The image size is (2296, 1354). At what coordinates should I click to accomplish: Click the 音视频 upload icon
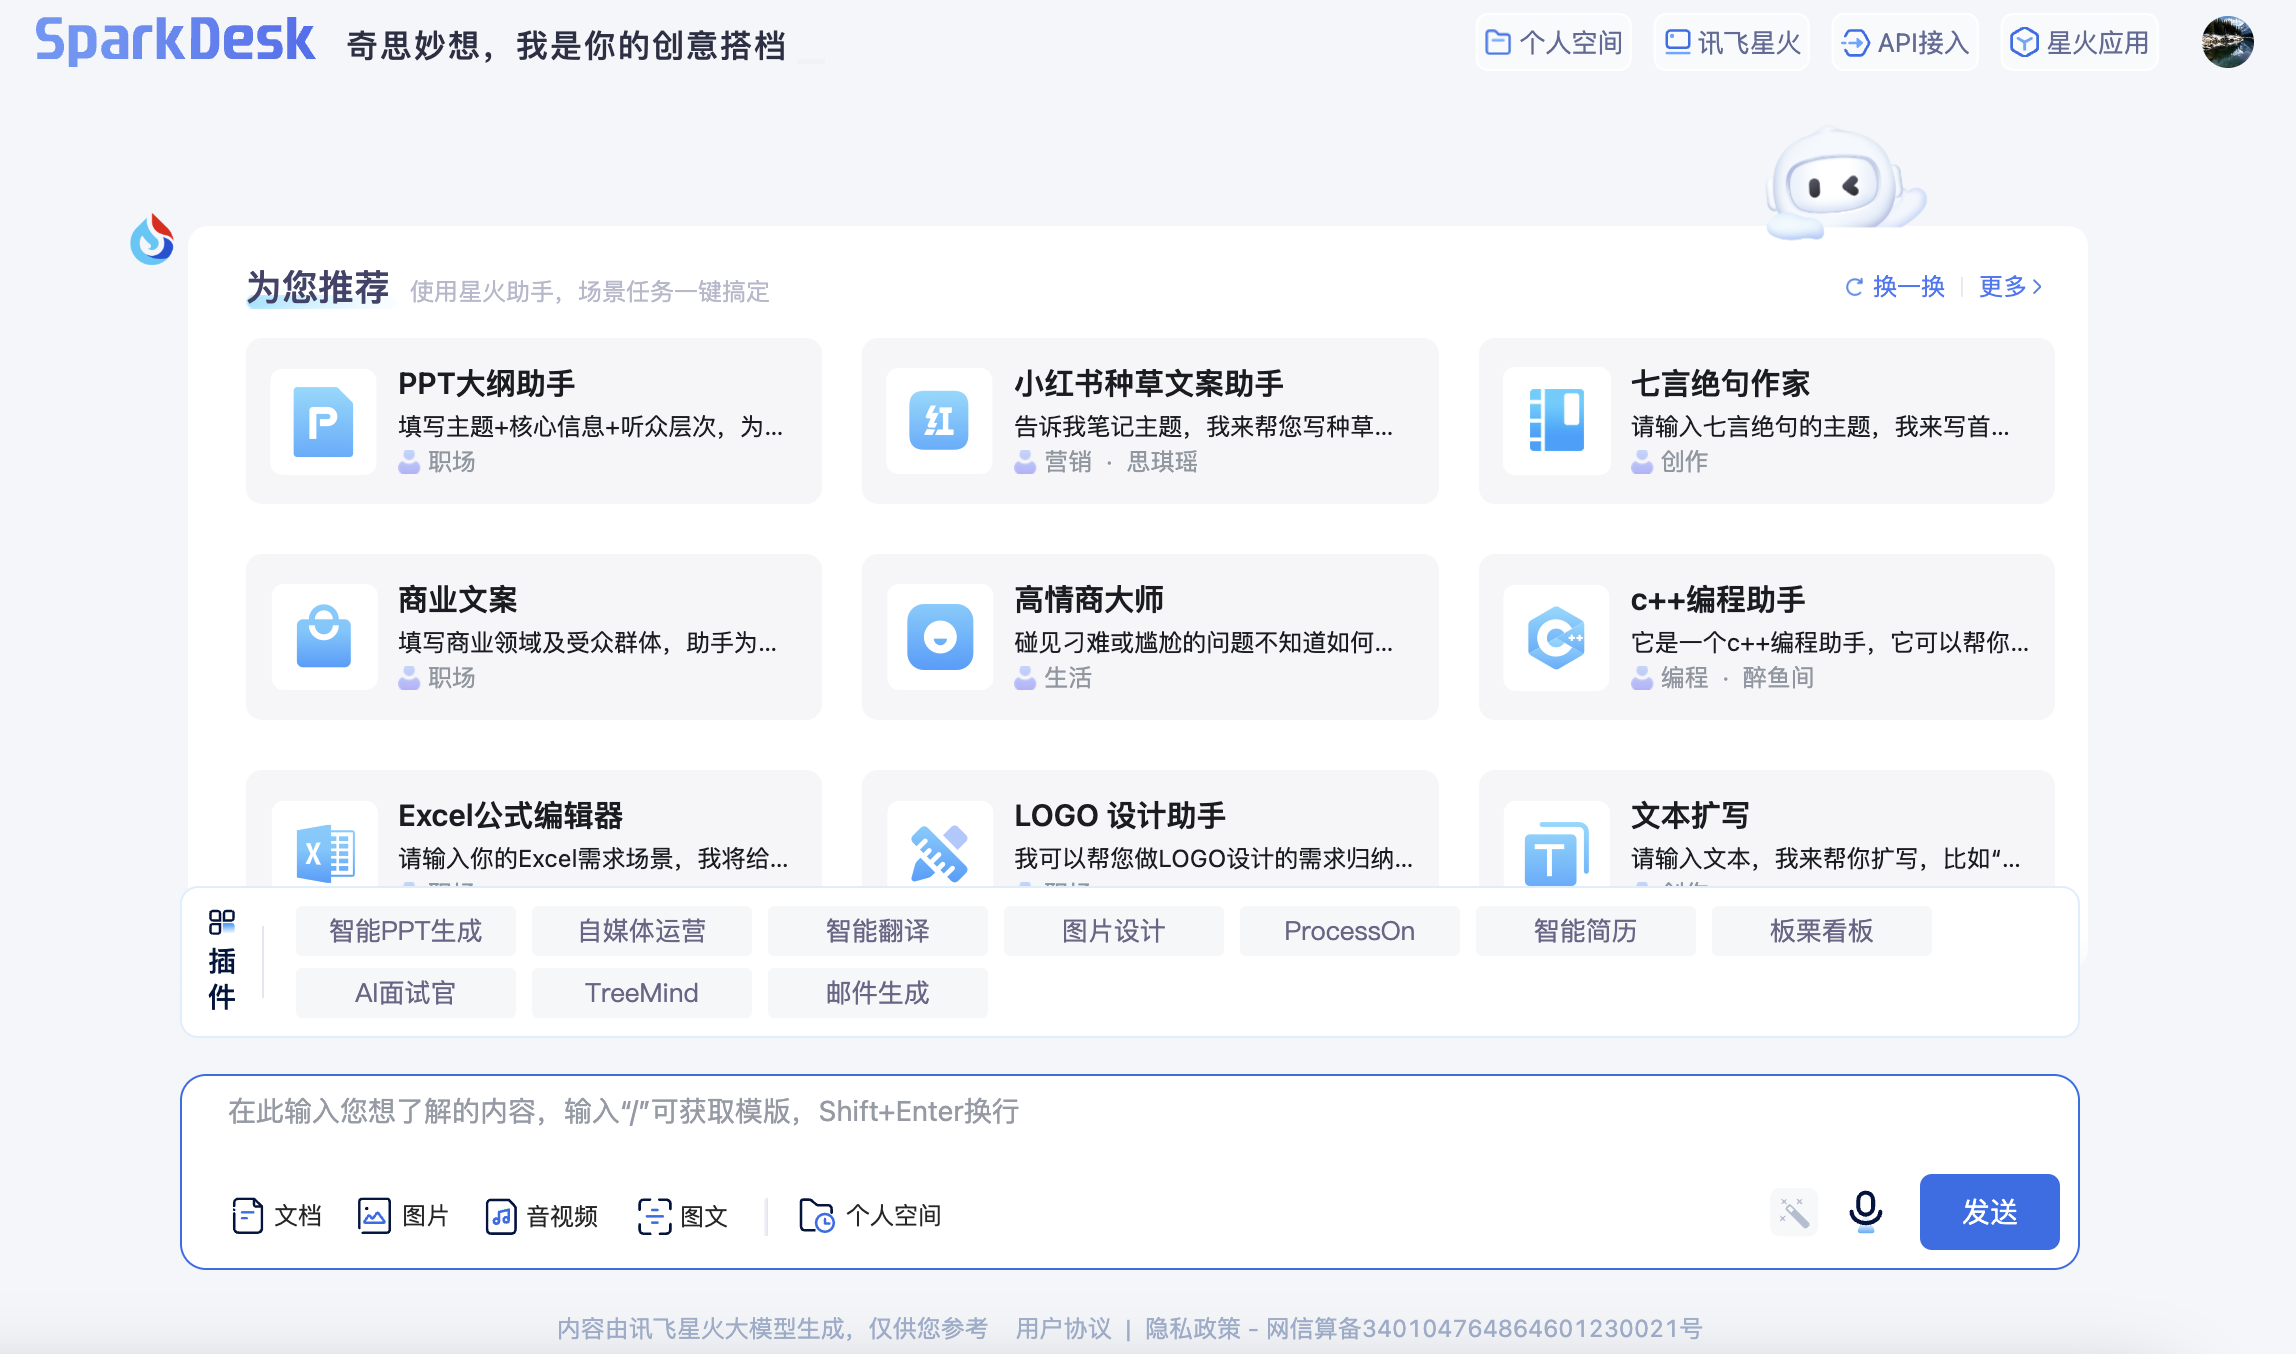coord(500,1216)
